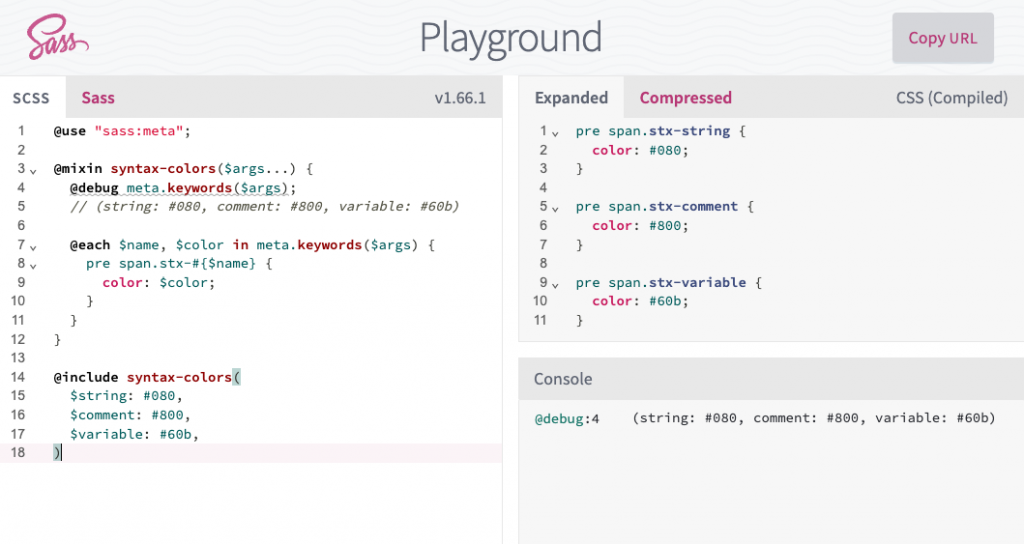This screenshot has height=544, width=1024.
Task: Click the console debug output map text
Action: (814, 418)
